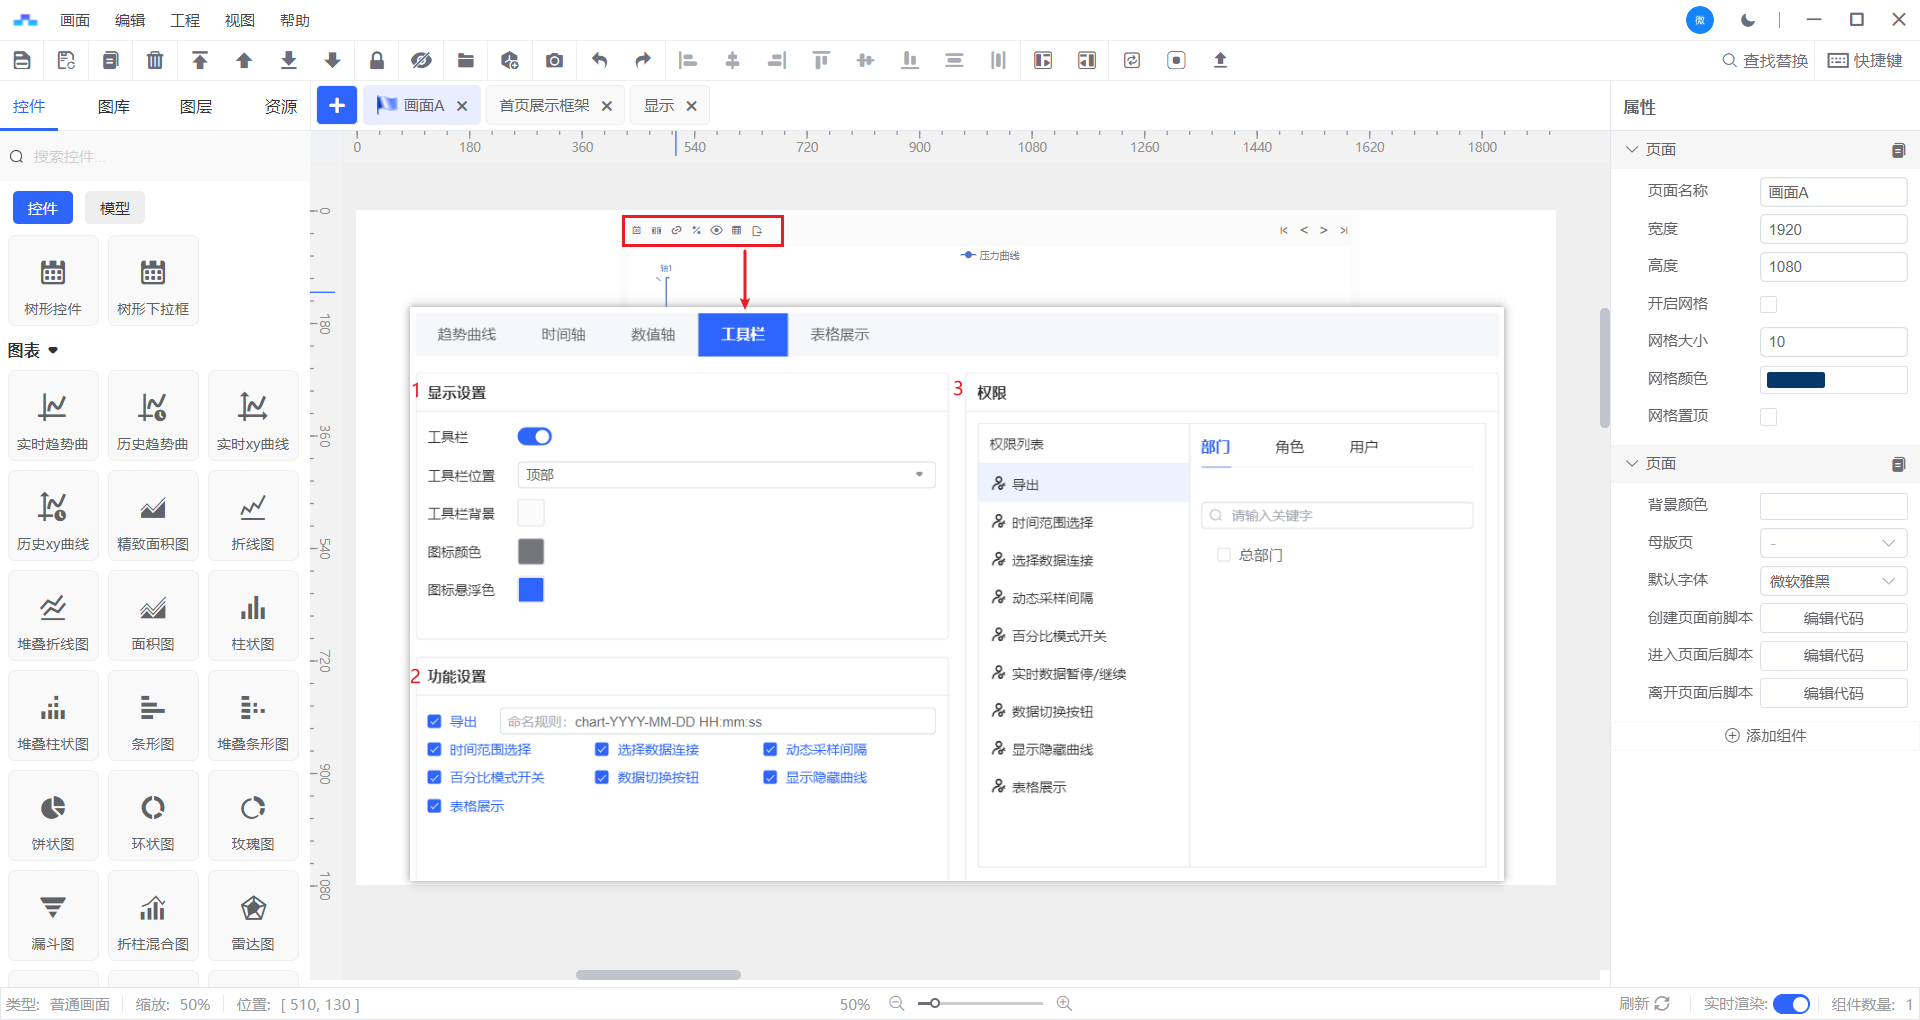
Task: Switch to dark mode with the moon icon
Action: click(x=1747, y=20)
